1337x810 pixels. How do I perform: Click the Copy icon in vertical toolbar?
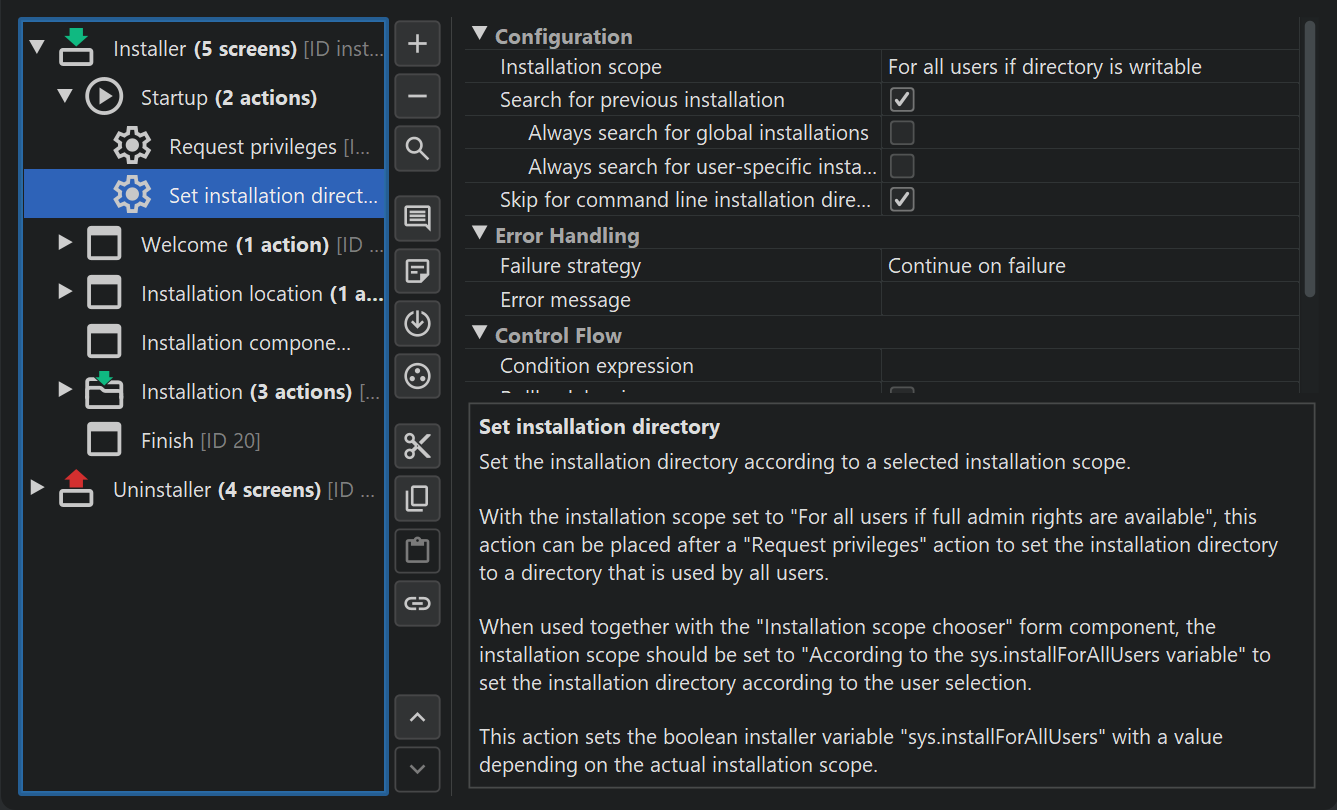pos(418,499)
